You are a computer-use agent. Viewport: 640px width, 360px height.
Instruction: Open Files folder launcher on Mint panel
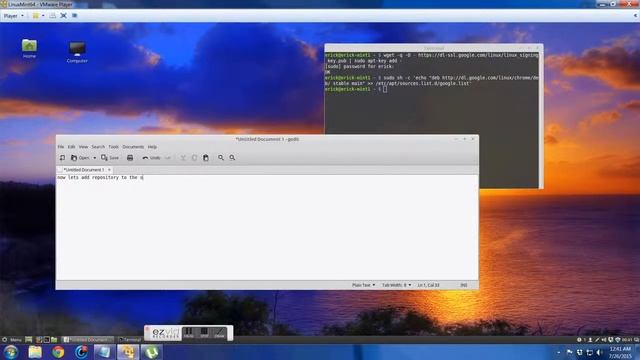(x=54, y=340)
